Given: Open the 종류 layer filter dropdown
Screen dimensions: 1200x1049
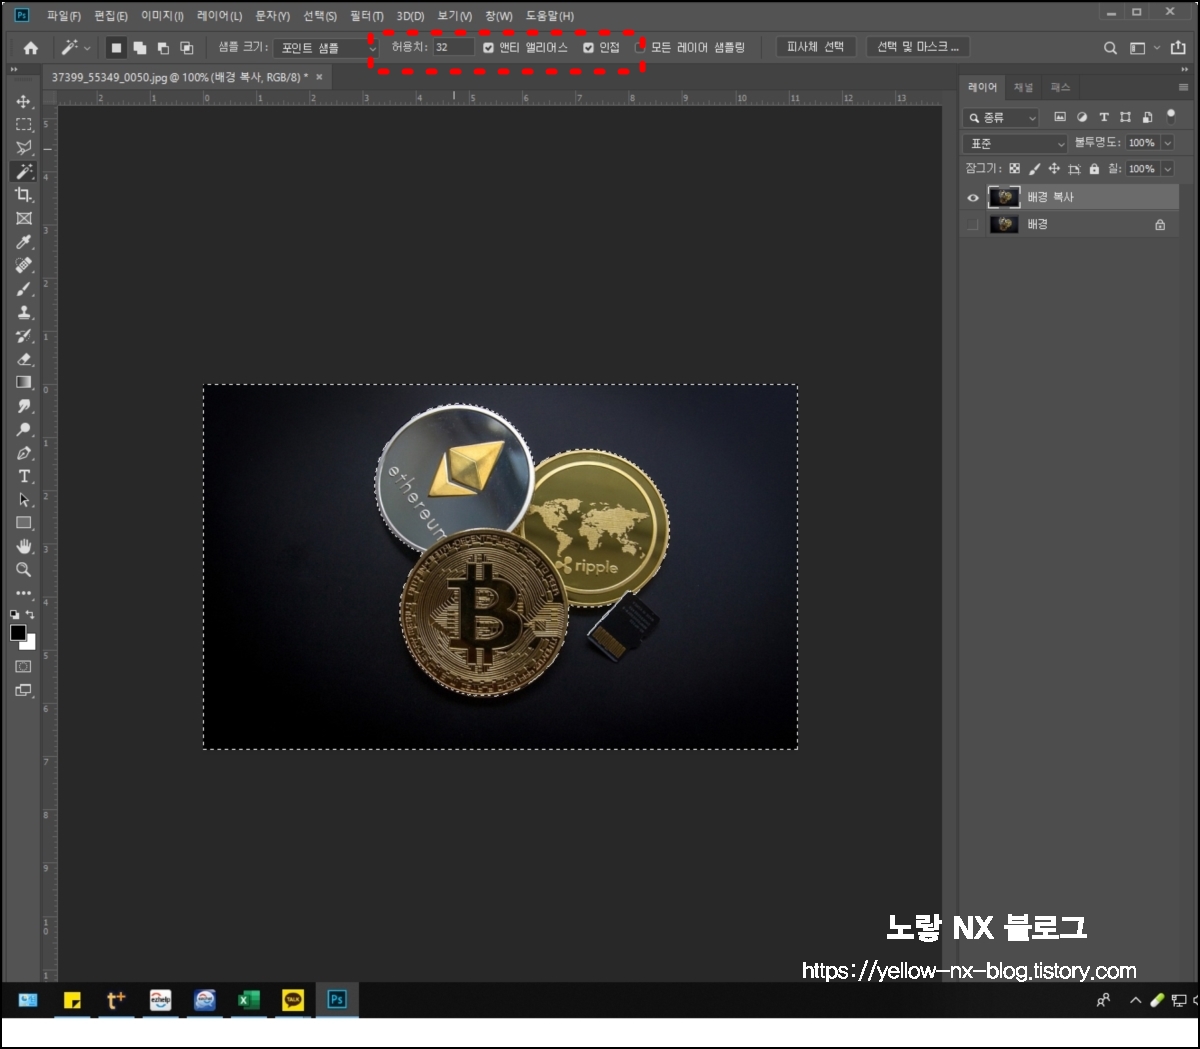Looking at the screenshot, I should pyautogui.click(x=1002, y=118).
